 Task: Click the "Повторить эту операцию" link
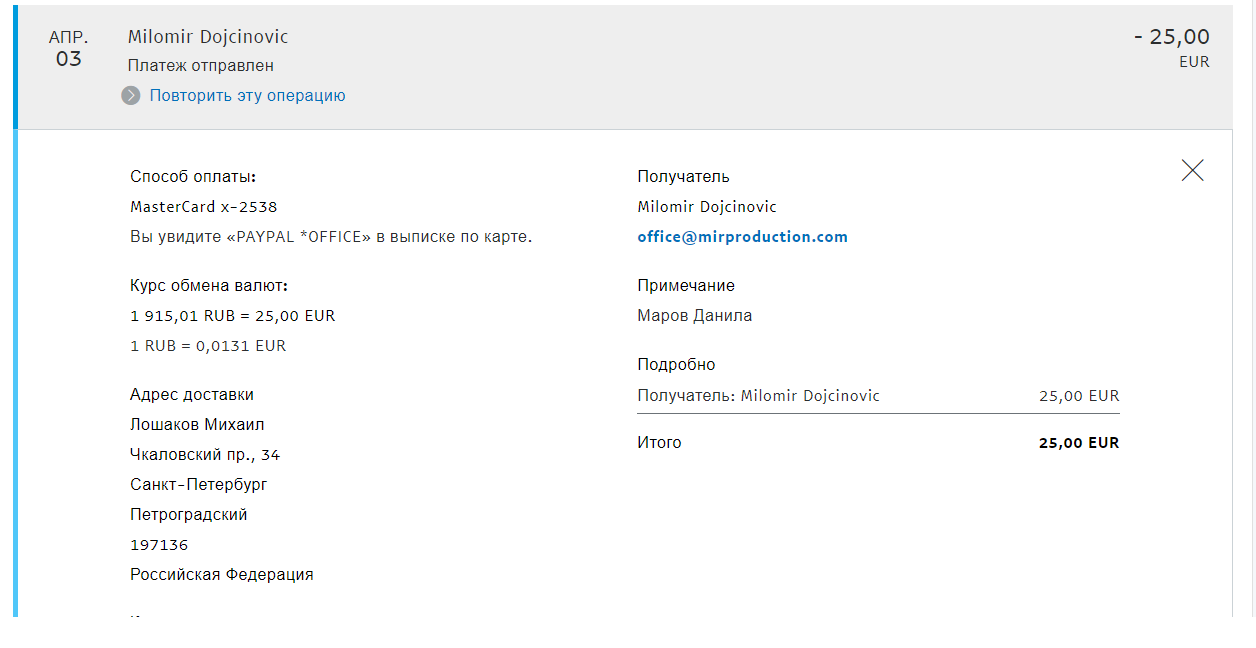[247, 96]
